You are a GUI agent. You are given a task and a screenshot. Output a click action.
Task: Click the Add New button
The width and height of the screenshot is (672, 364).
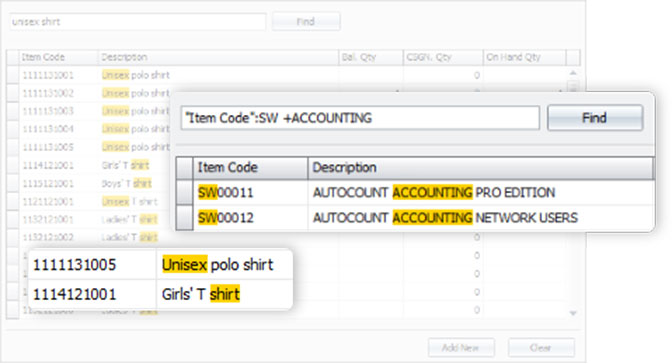click(x=461, y=347)
